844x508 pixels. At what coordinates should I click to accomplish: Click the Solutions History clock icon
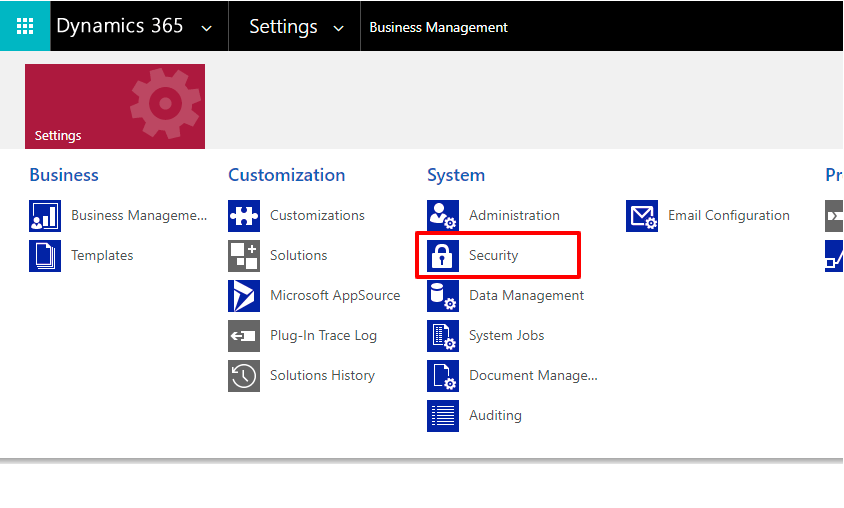pyautogui.click(x=244, y=376)
